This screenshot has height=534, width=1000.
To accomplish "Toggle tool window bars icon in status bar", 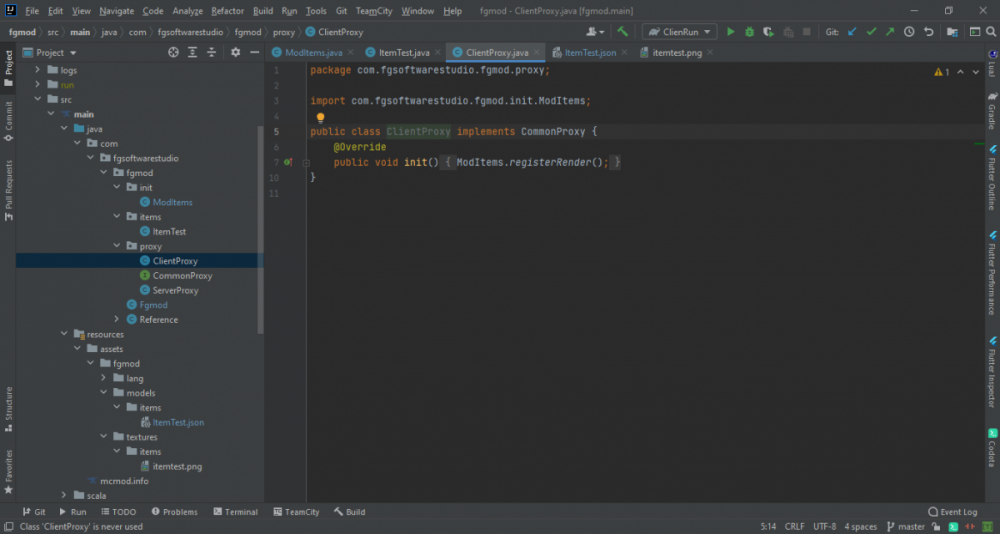I will (x=9, y=526).
